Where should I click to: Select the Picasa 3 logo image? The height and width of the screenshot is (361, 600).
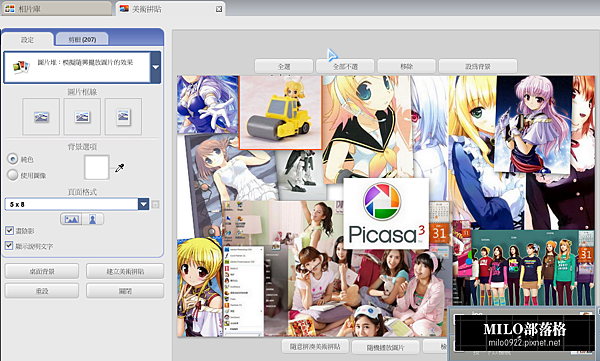pos(386,213)
